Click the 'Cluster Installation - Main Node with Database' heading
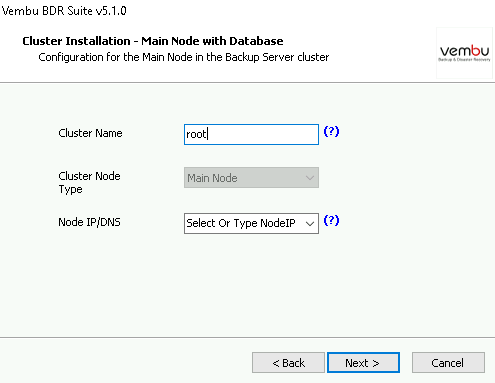This screenshot has width=495, height=383. pyautogui.click(x=153, y=41)
